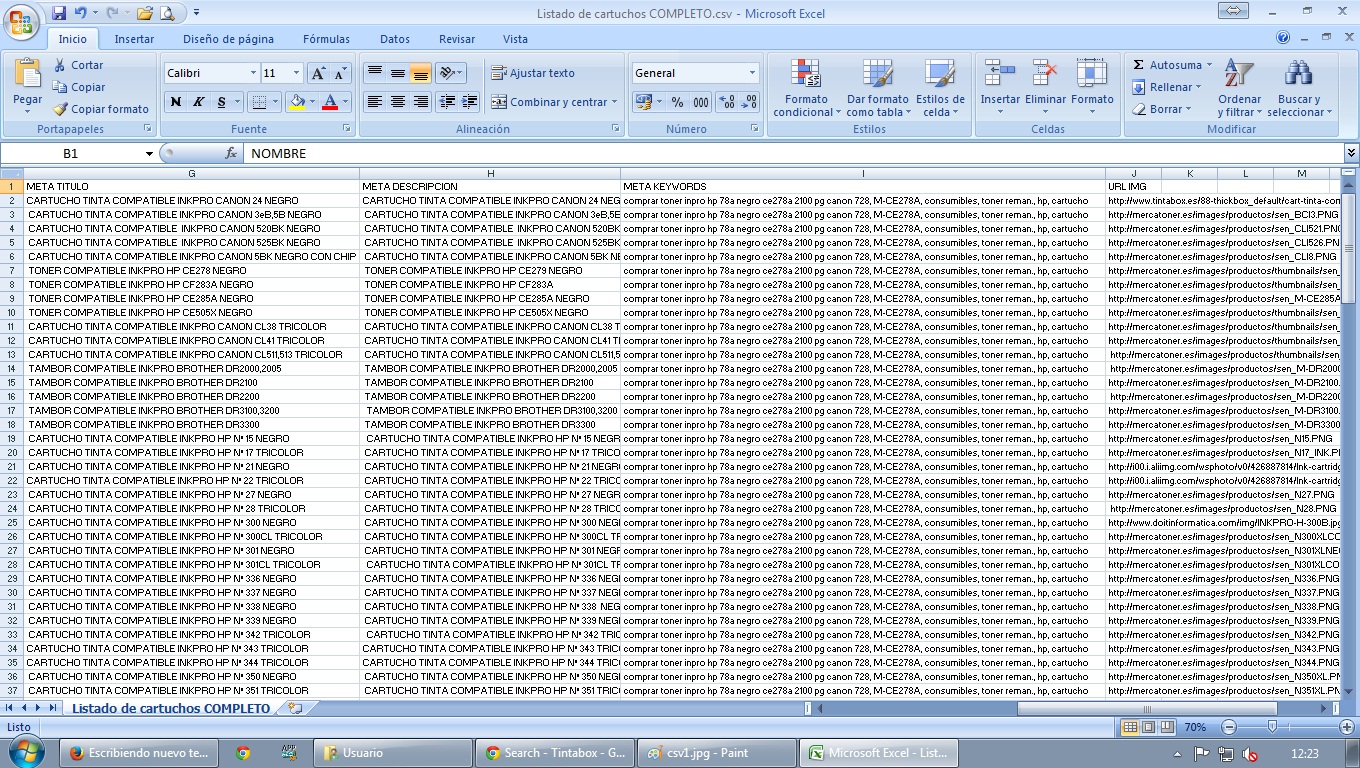Open font size 11 dropdown

click(296, 73)
